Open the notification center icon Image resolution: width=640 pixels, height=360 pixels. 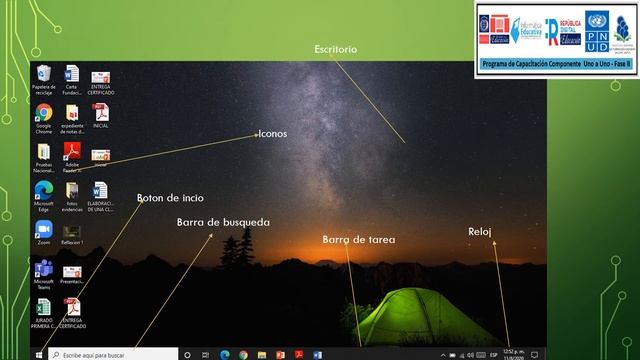[x=534, y=355]
